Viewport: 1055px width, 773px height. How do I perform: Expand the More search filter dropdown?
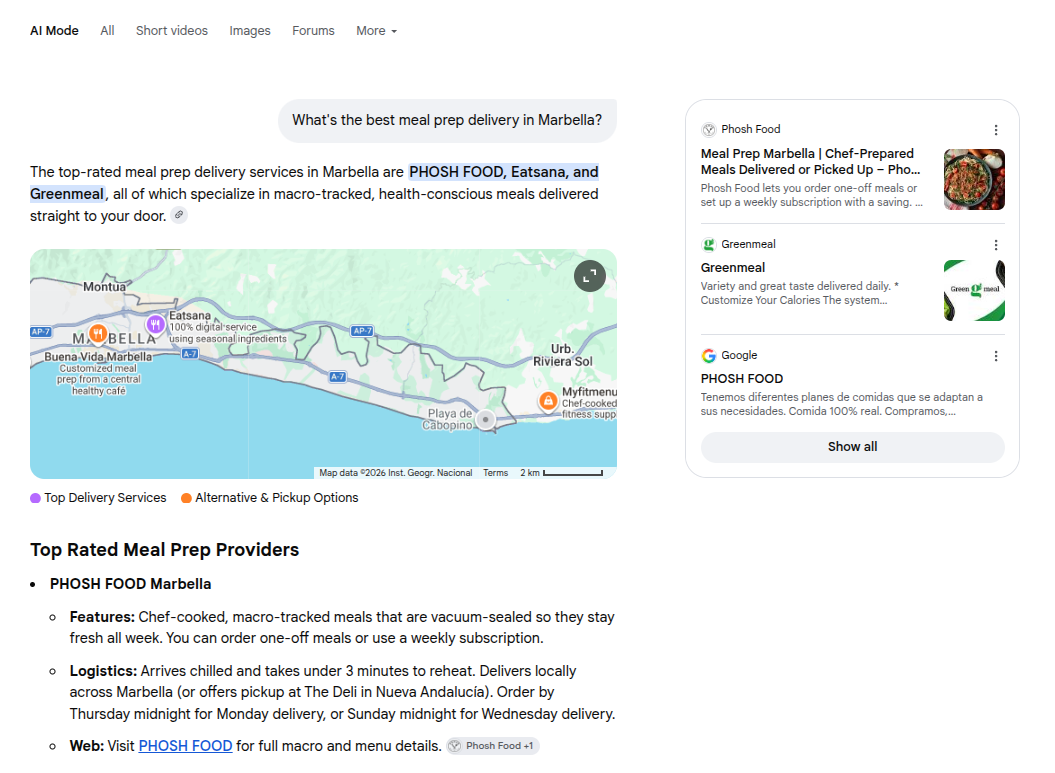click(x=376, y=31)
